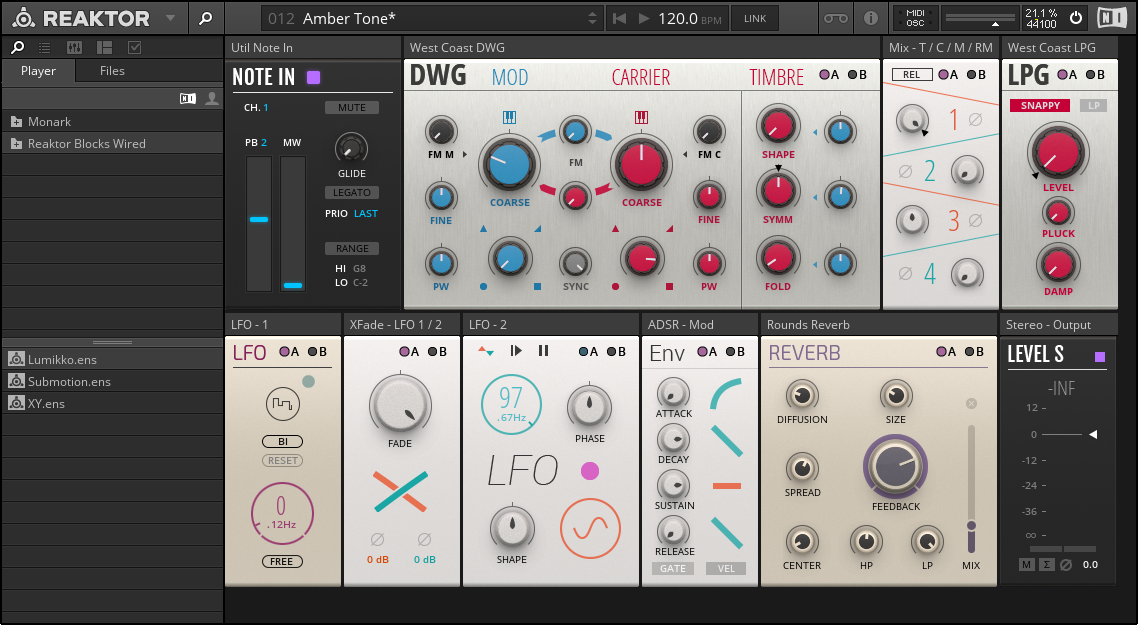Change the HI range value G8
Screen dimensions: 1138x625
[359, 269]
